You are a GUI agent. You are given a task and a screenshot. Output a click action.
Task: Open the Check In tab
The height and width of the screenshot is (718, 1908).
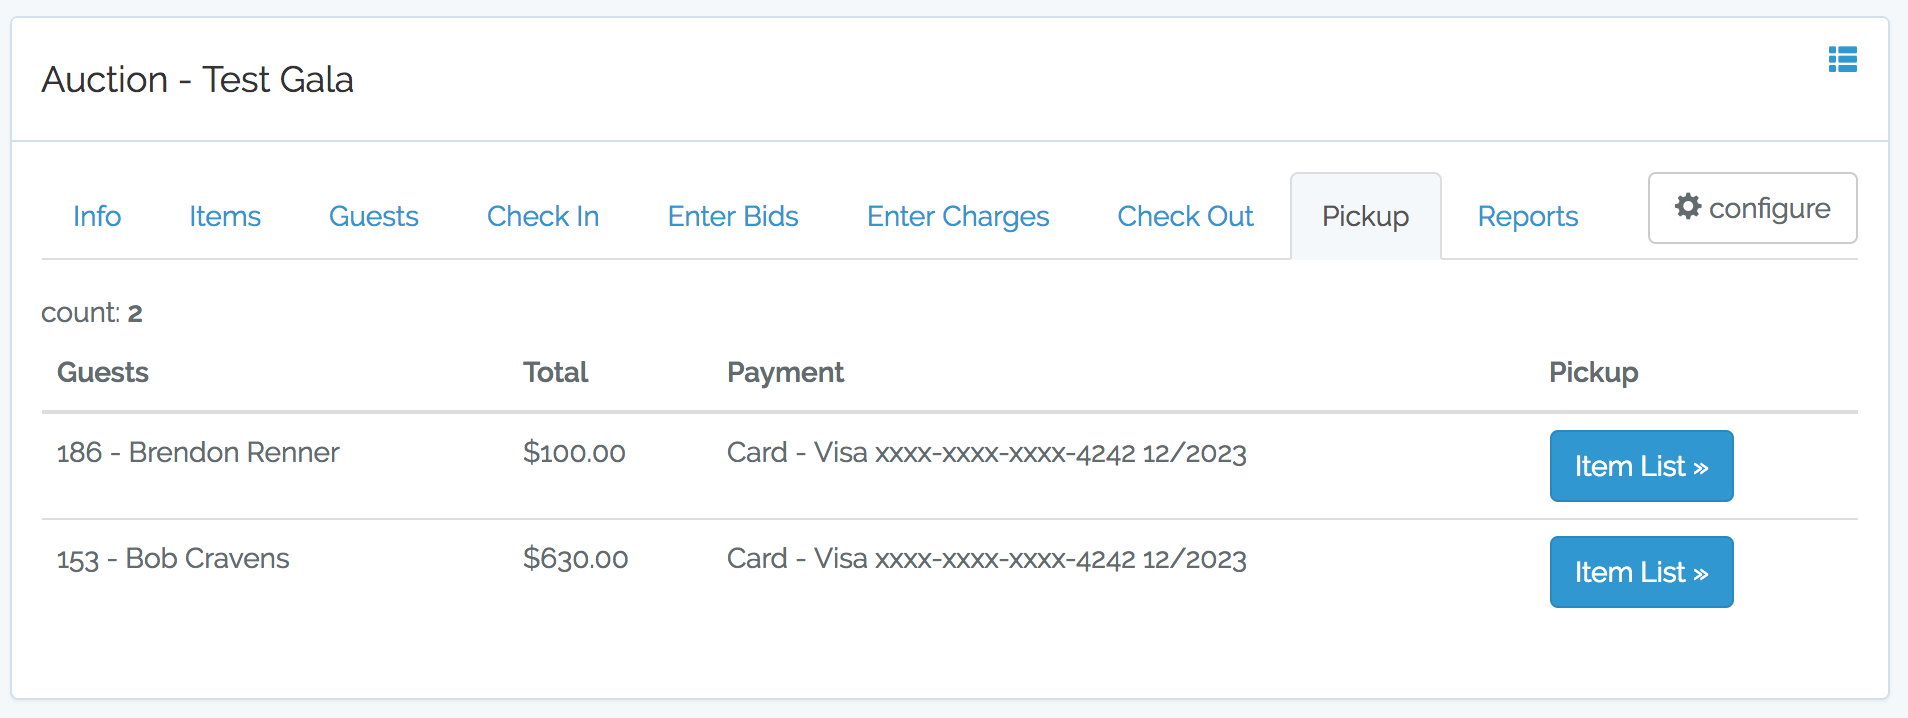point(543,216)
